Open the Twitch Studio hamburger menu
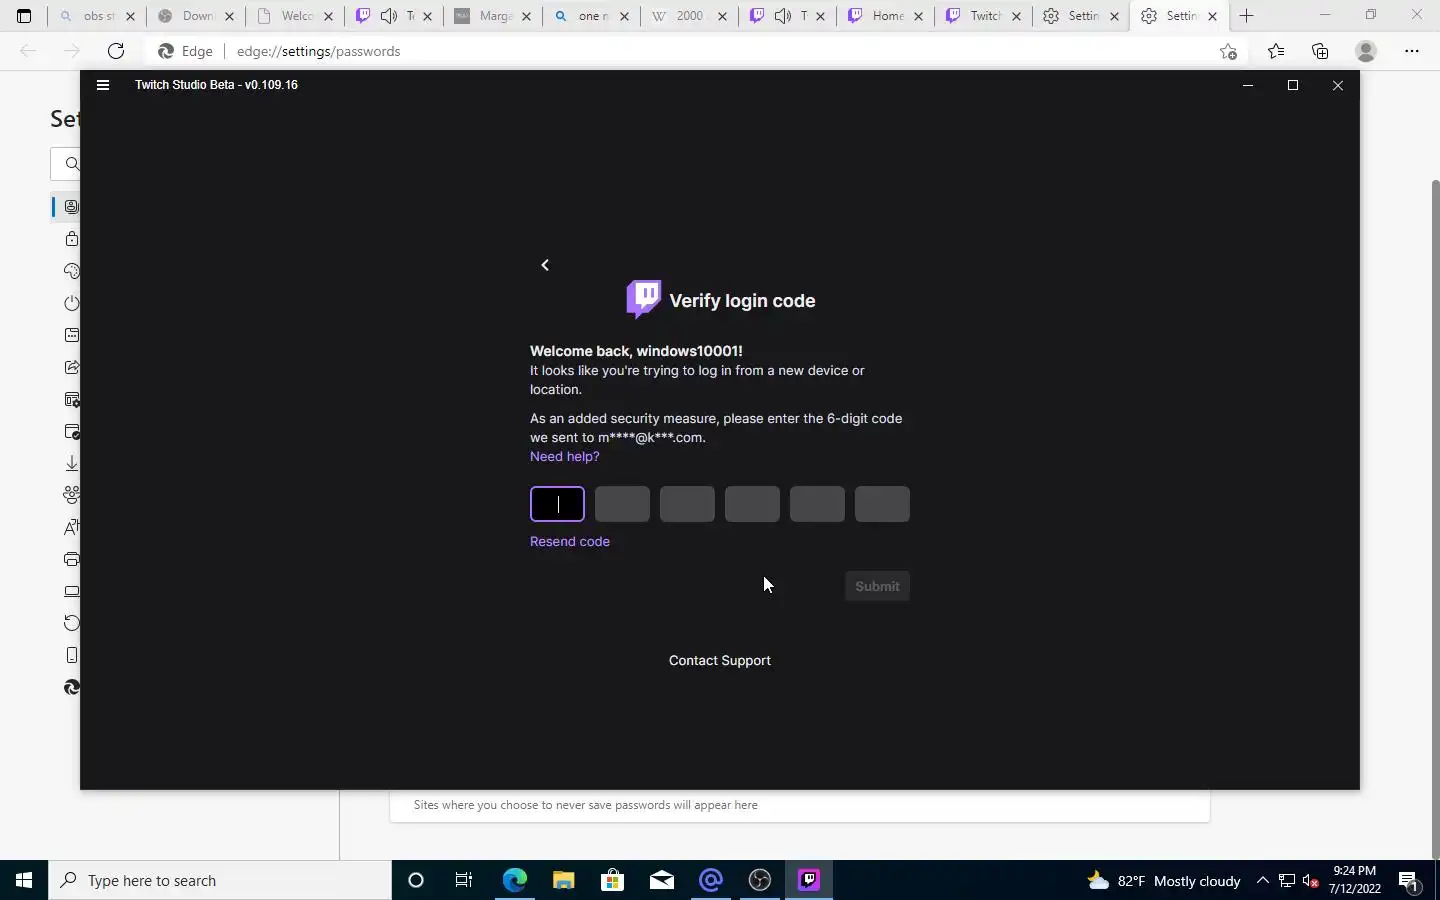The image size is (1440, 900). pos(102,85)
